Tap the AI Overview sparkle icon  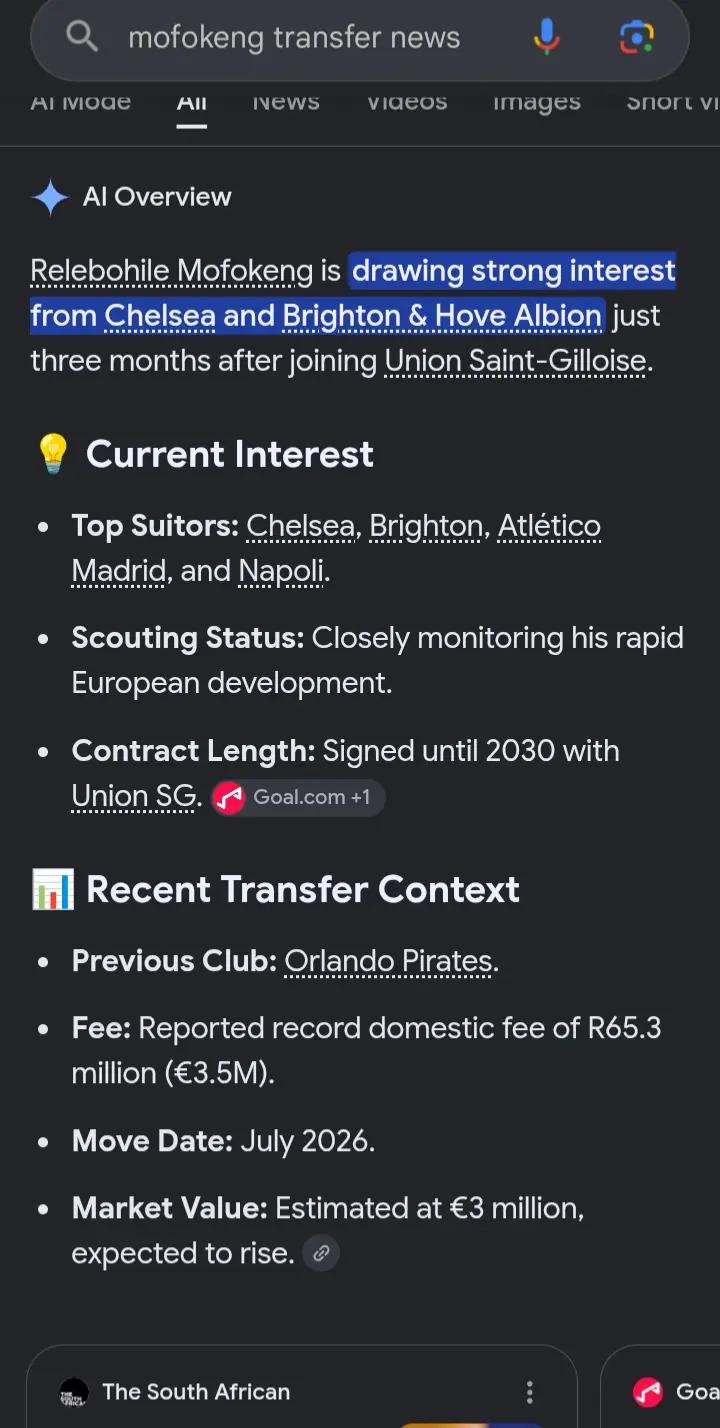pyautogui.click(x=50, y=197)
